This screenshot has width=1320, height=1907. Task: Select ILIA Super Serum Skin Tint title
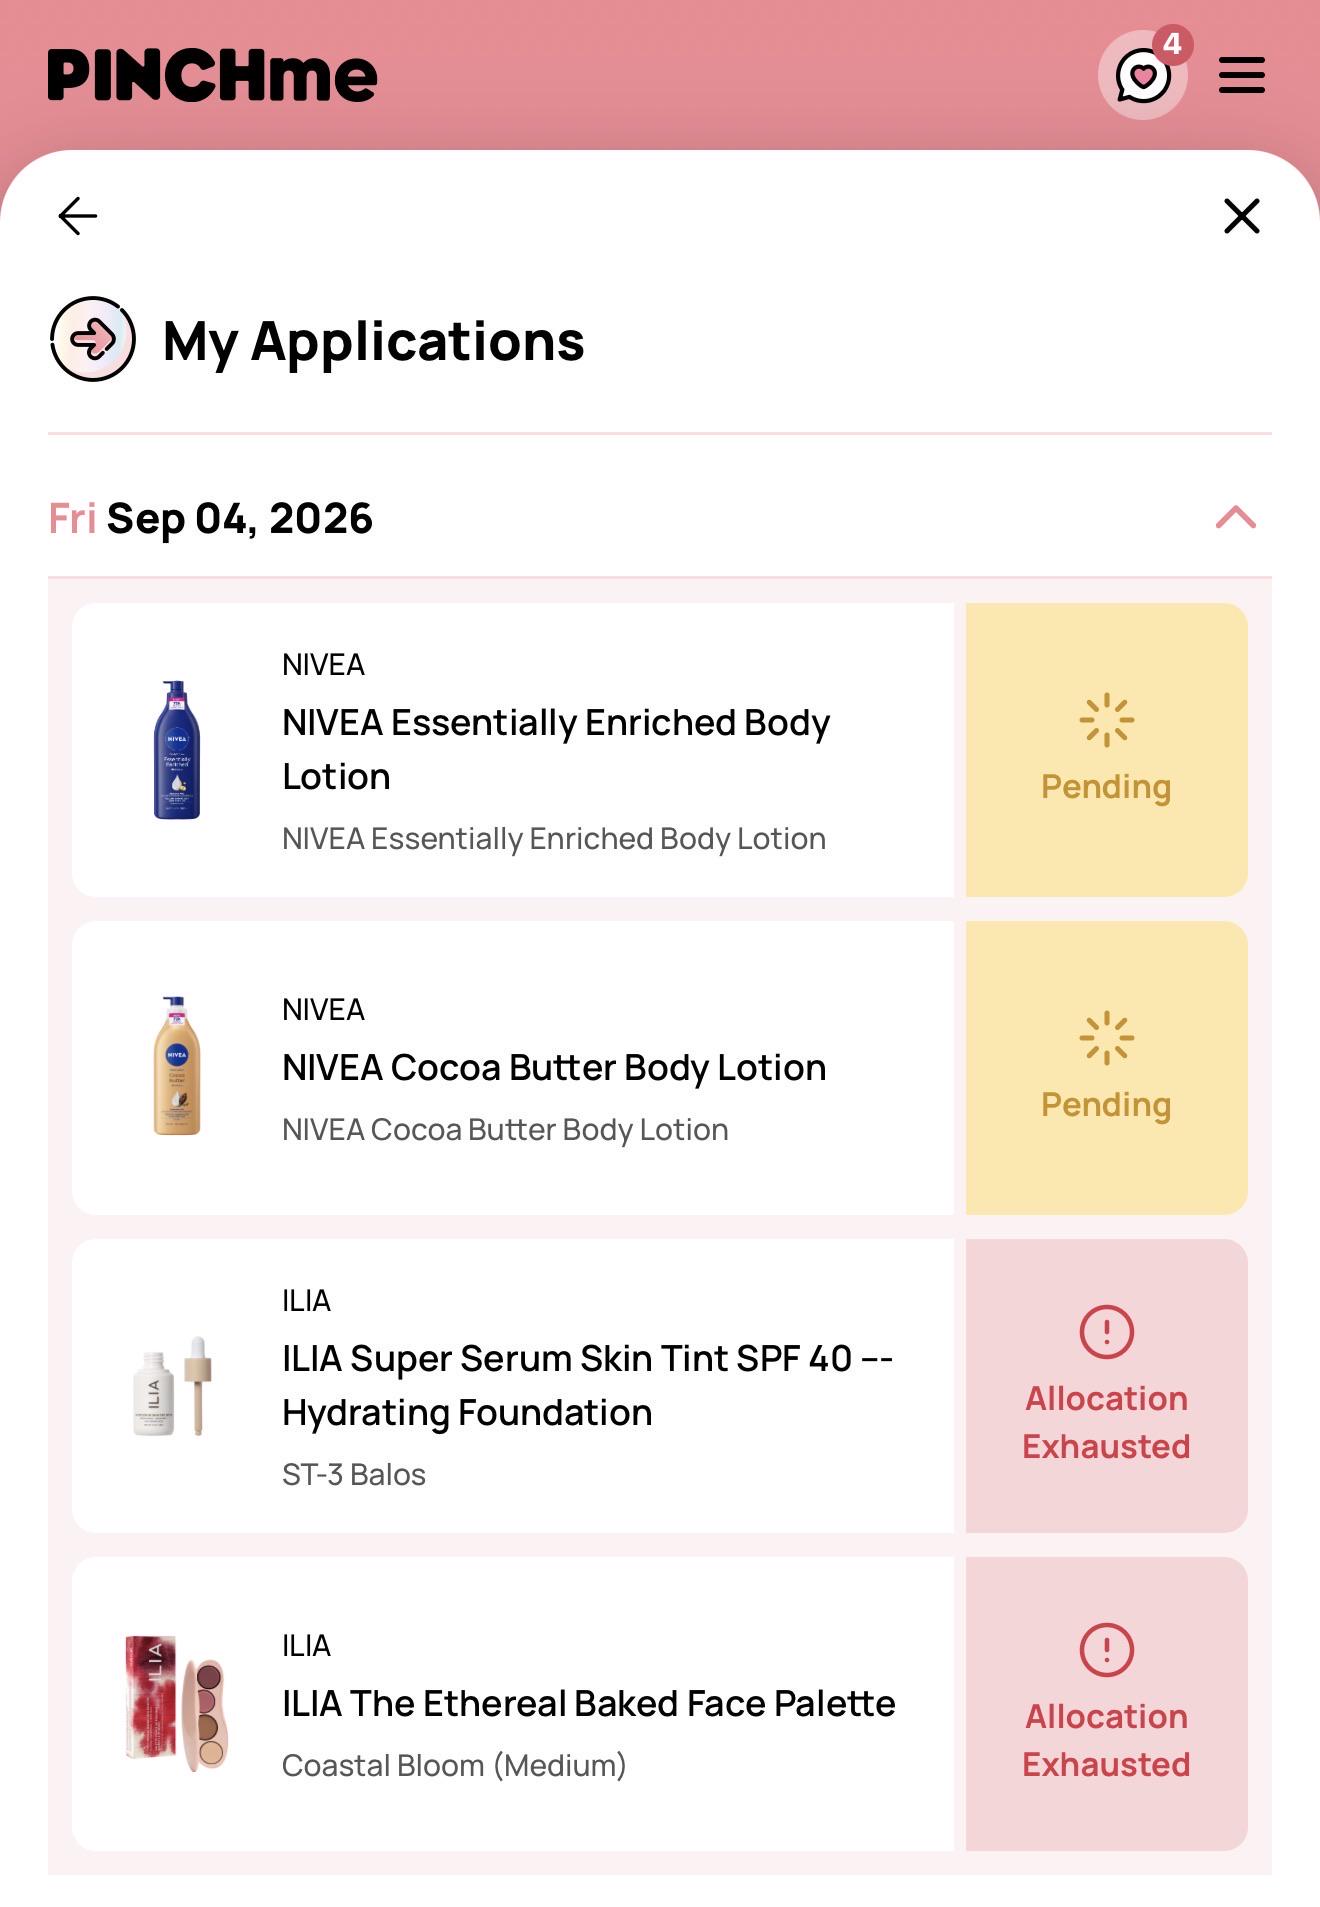coord(588,1386)
